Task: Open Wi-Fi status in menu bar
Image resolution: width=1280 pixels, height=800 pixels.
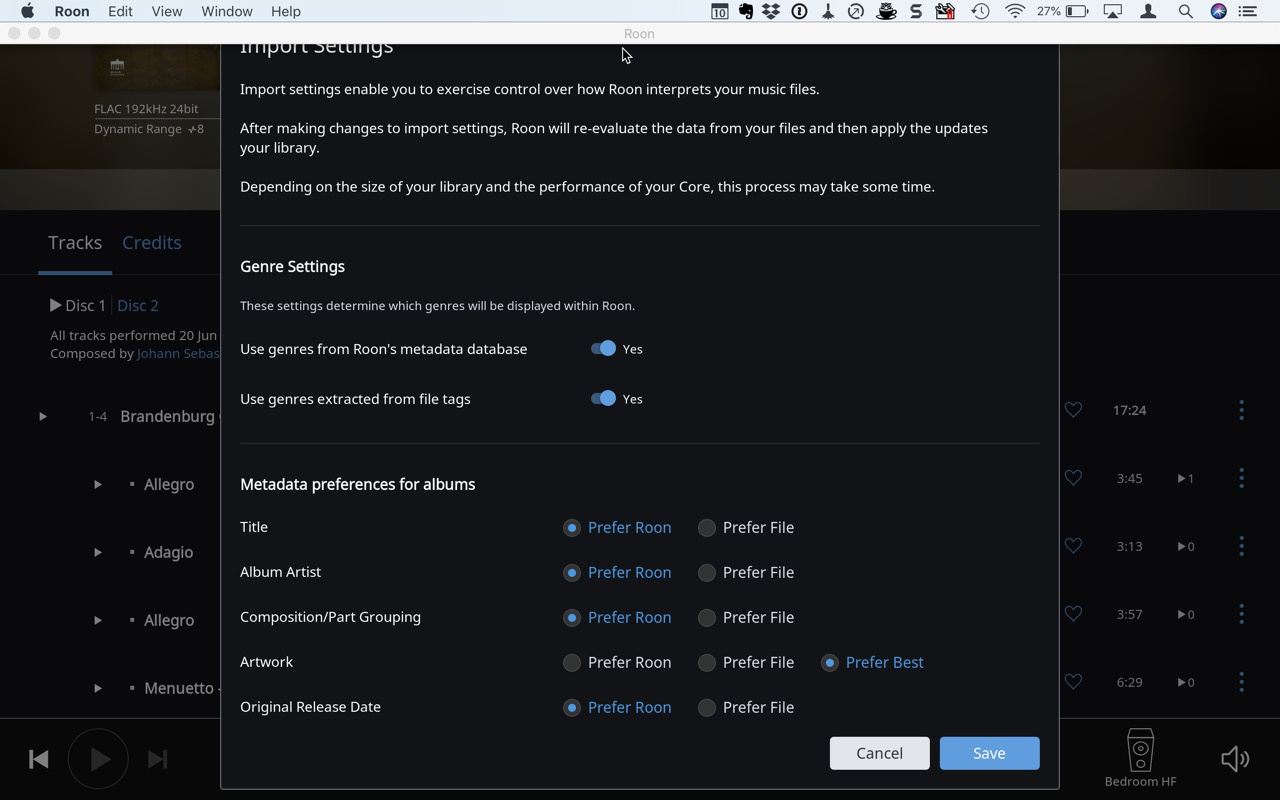Action: (x=1015, y=12)
